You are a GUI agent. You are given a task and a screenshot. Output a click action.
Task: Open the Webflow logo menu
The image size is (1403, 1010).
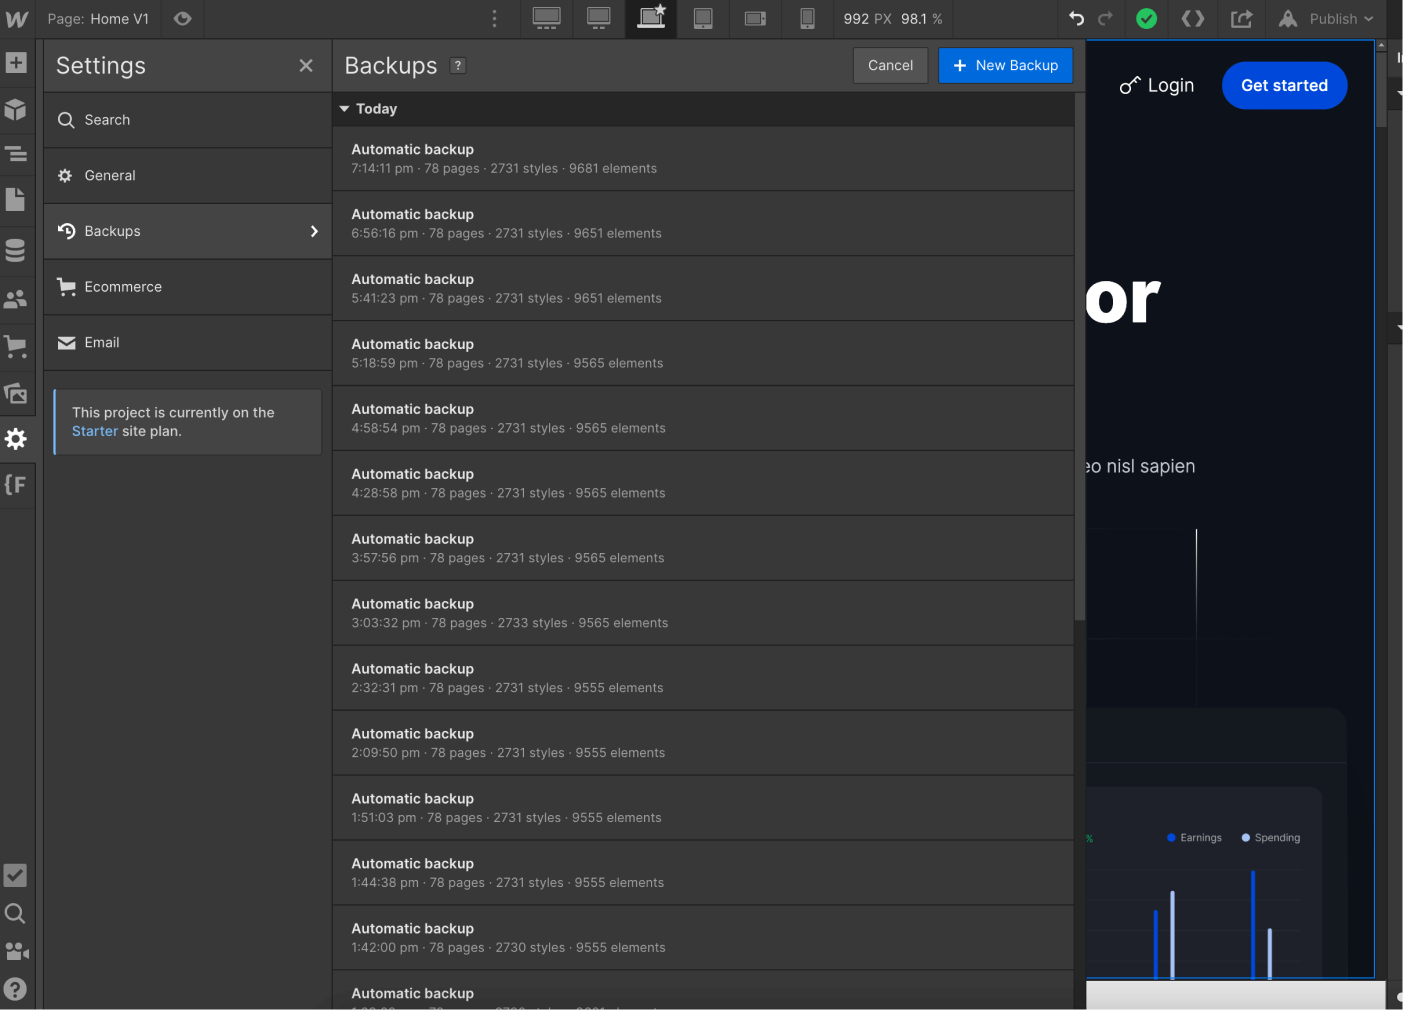pos(17,19)
